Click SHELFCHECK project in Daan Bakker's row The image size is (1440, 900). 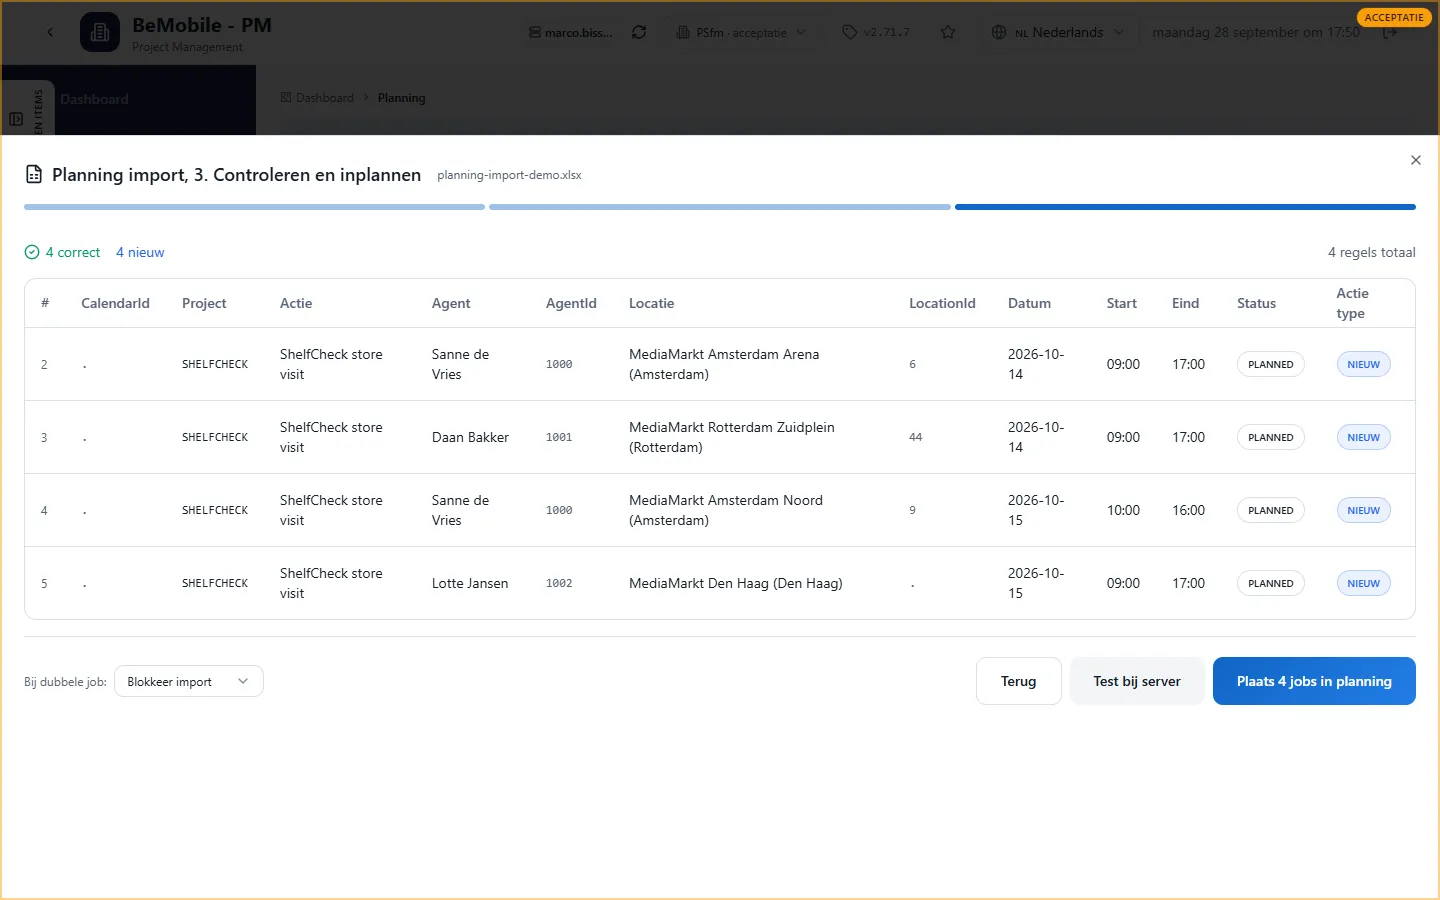[215, 437]
